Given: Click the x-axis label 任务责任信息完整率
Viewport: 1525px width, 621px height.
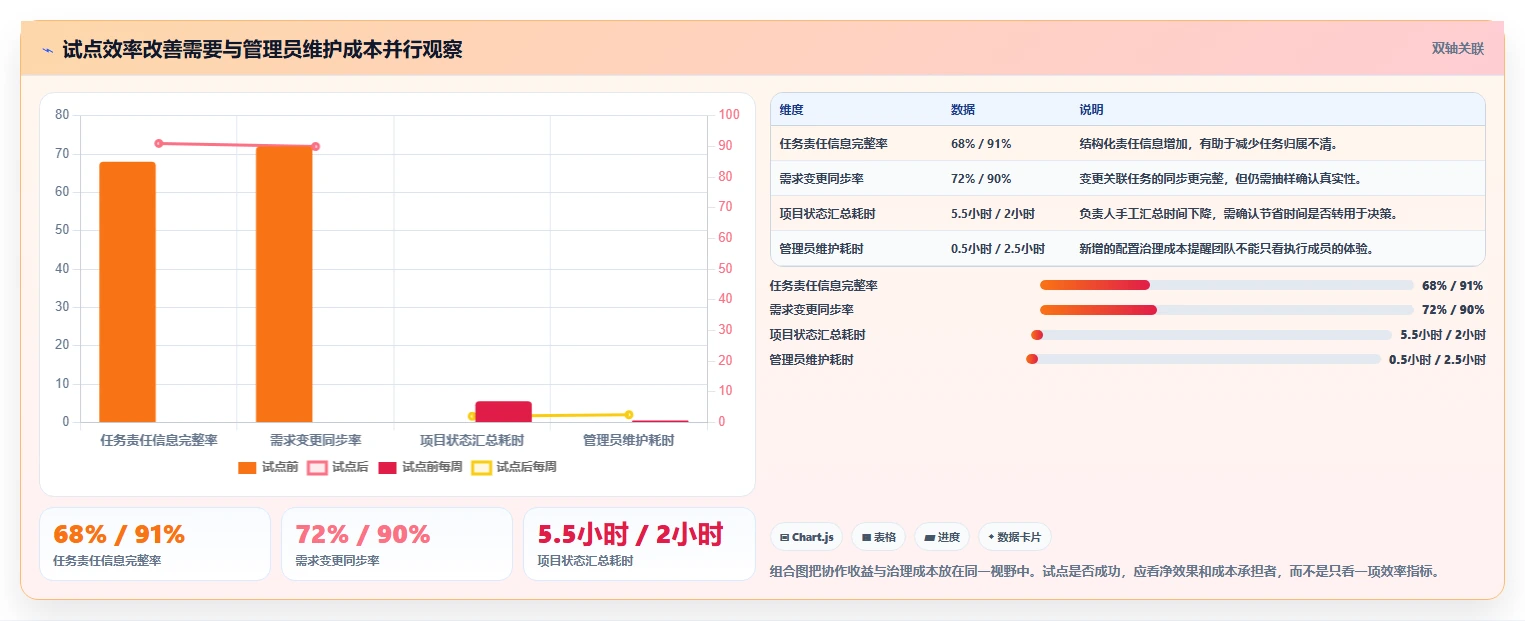Looking at the screenshot, I should pyautogui.click(x=159, y=440).
